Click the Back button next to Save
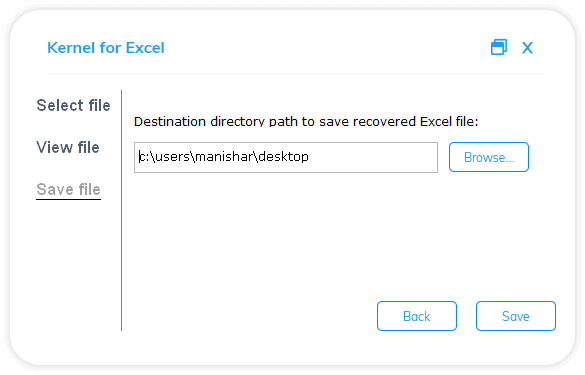Viewport: 585px width, 375px height. (x=417, y=316)
